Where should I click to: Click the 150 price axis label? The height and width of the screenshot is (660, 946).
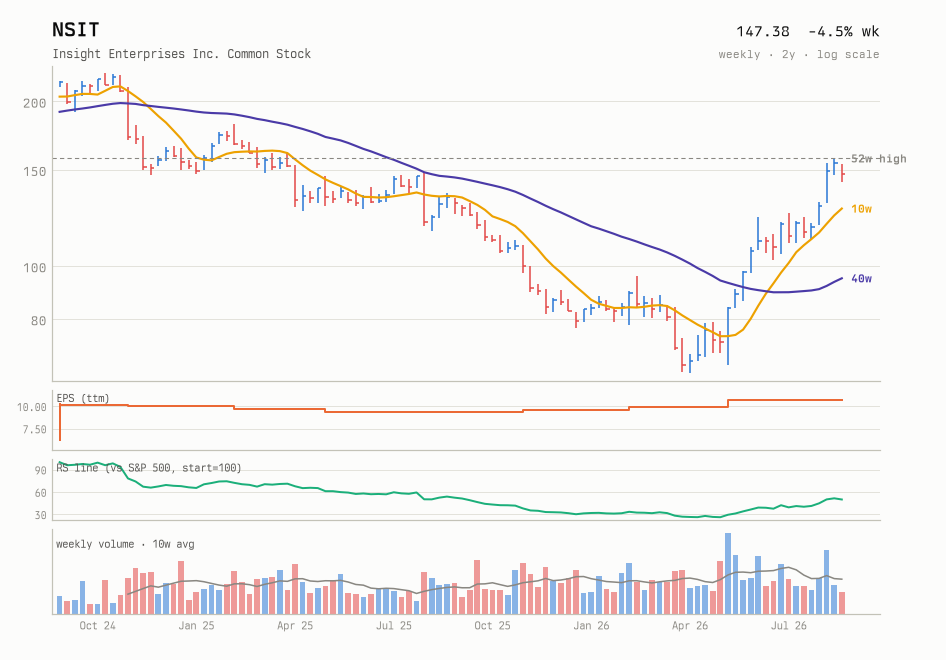click(x=34, y=171)
